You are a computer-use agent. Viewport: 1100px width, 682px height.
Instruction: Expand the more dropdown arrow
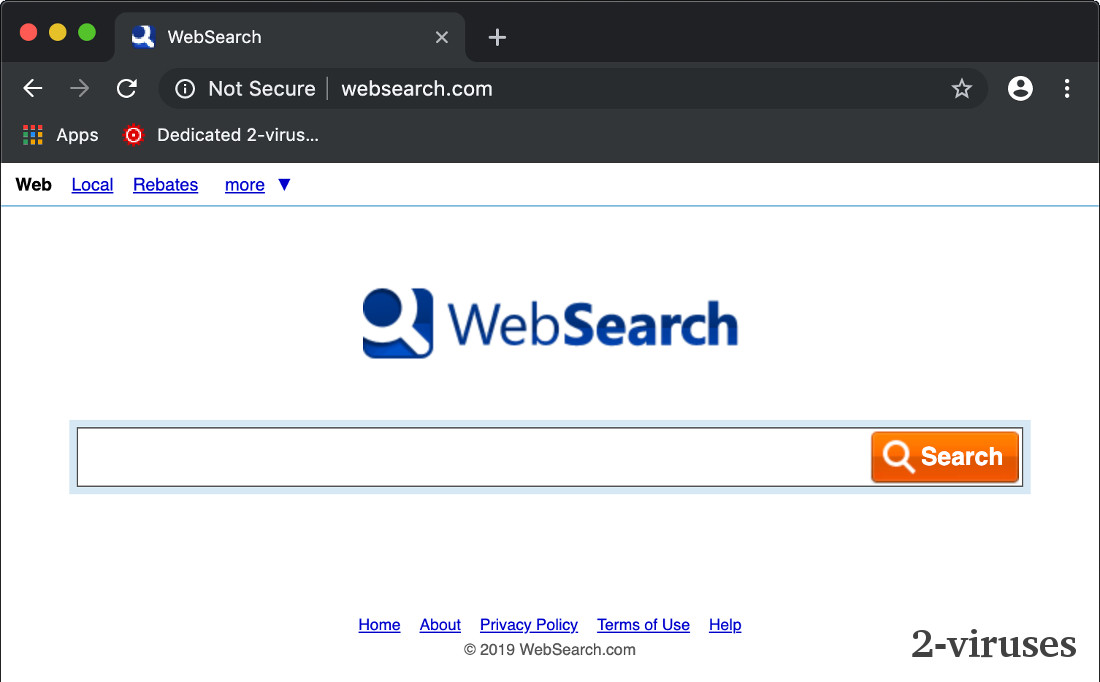pos(284,185)
